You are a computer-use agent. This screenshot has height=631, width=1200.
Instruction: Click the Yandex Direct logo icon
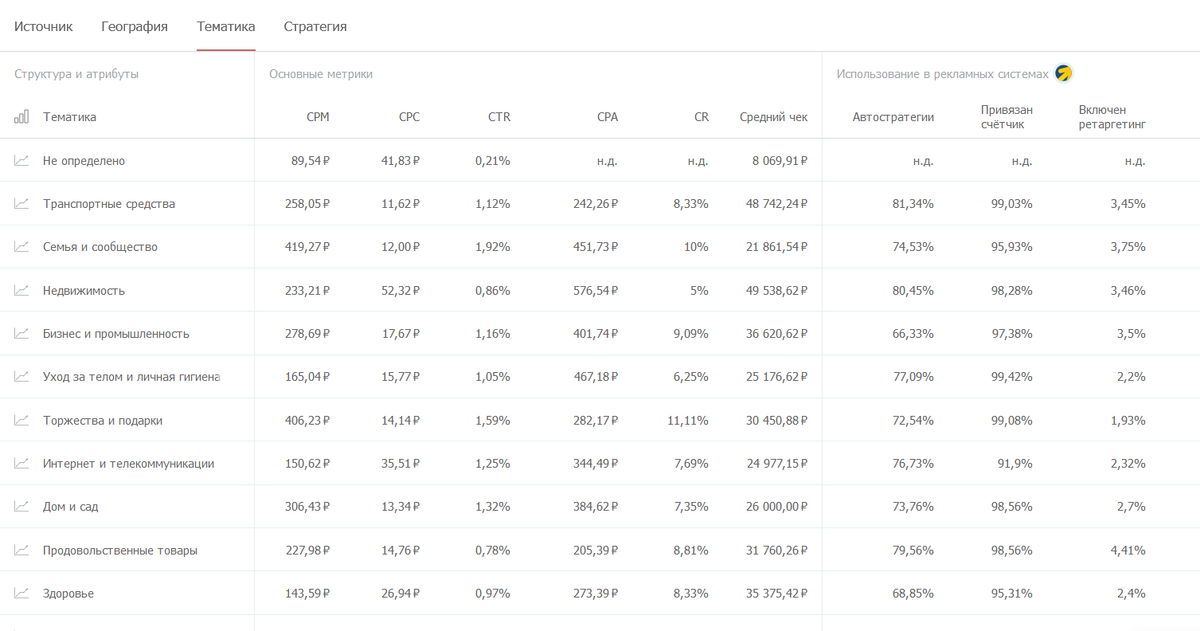(x=1063, y=74)
